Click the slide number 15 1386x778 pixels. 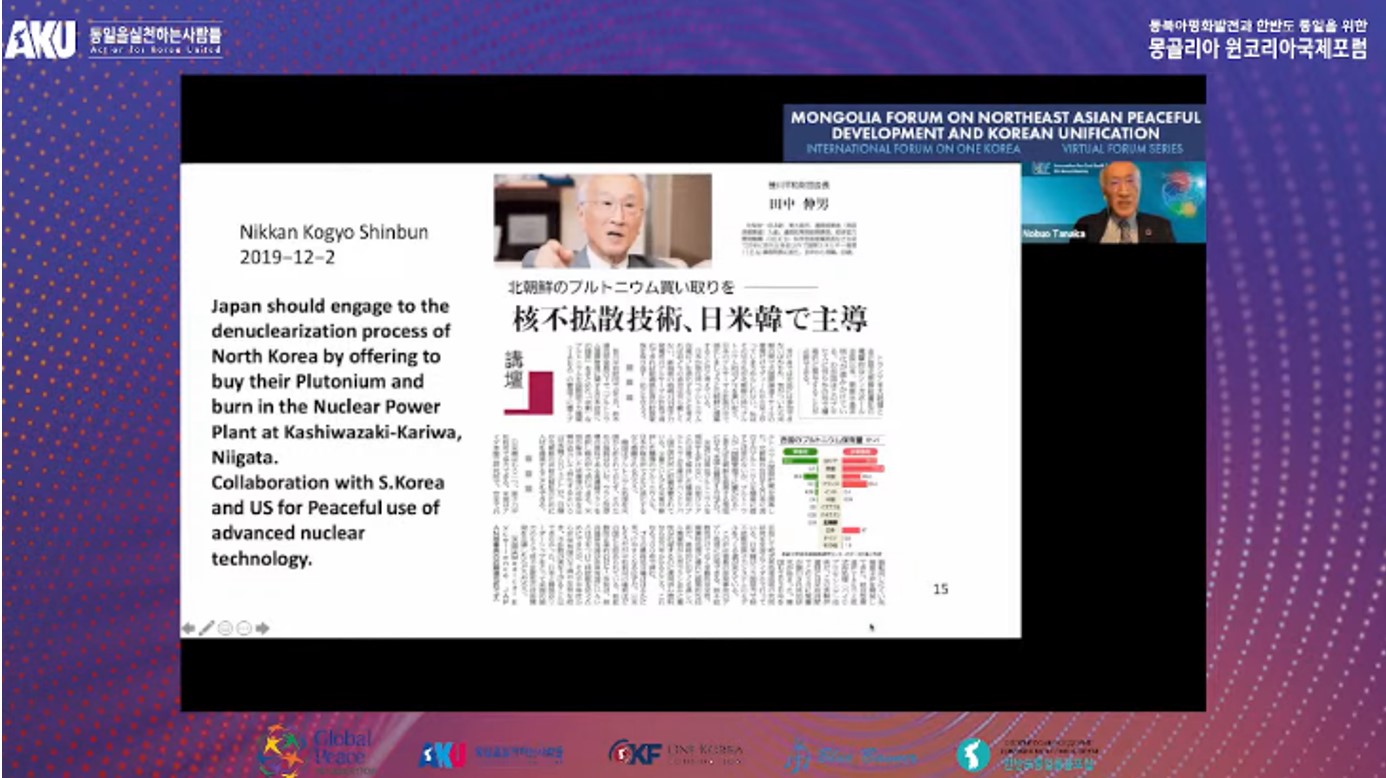coord(940,589)
